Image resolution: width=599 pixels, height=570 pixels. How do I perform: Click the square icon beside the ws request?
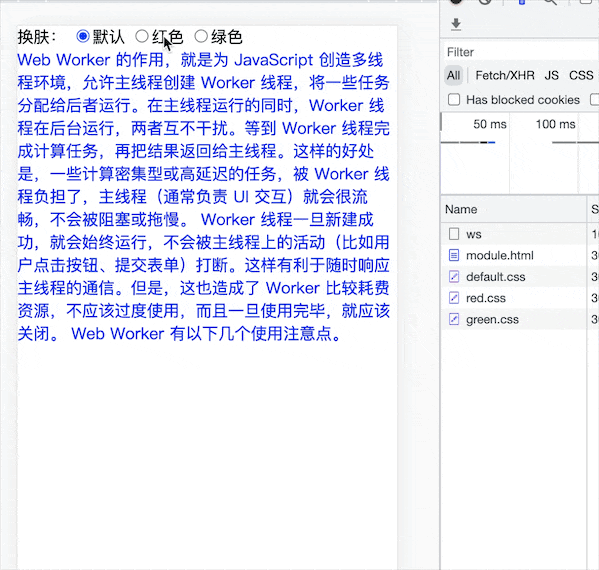click(454, 234)
